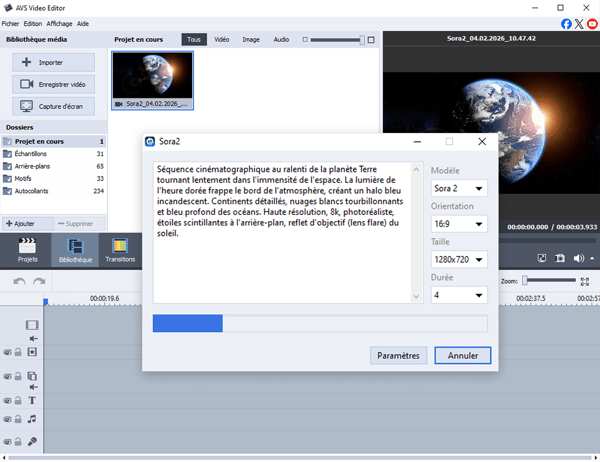Viewport: 600px width, 462px height.
Task: Open the Modèle dropdown showing Sora 2
Action: pos(459,188)
